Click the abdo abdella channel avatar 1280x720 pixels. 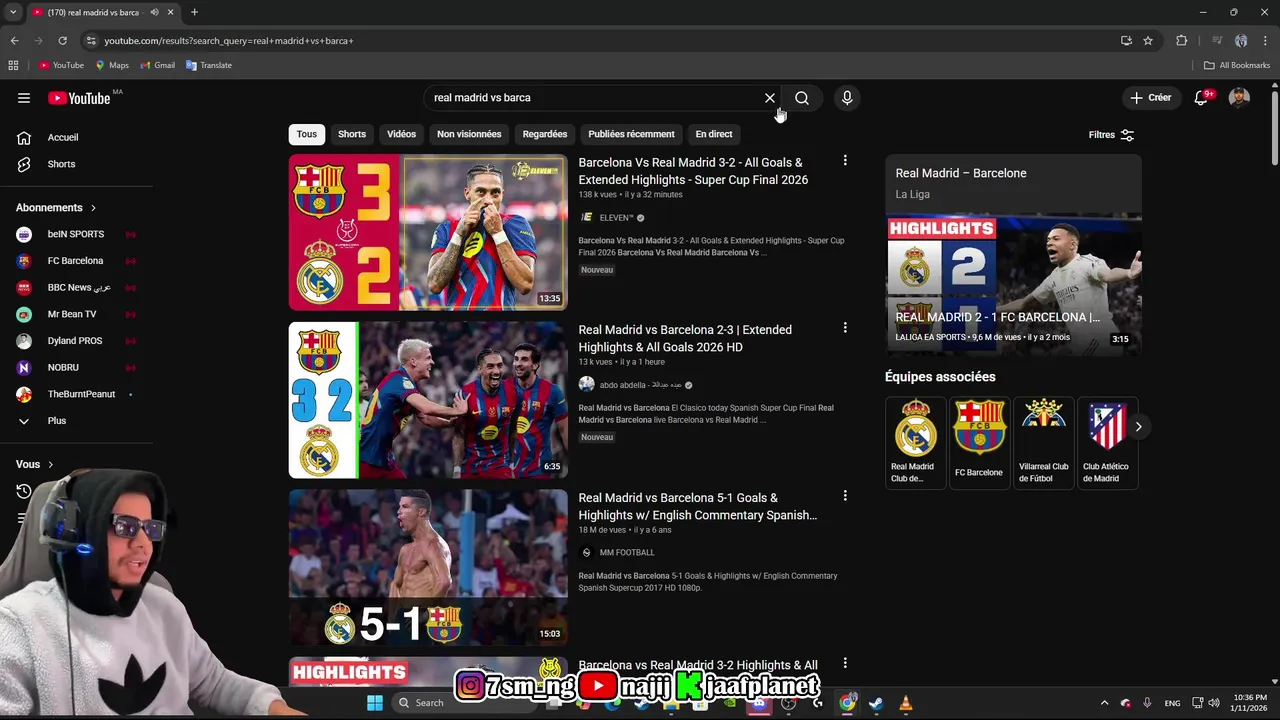[587, 385]
